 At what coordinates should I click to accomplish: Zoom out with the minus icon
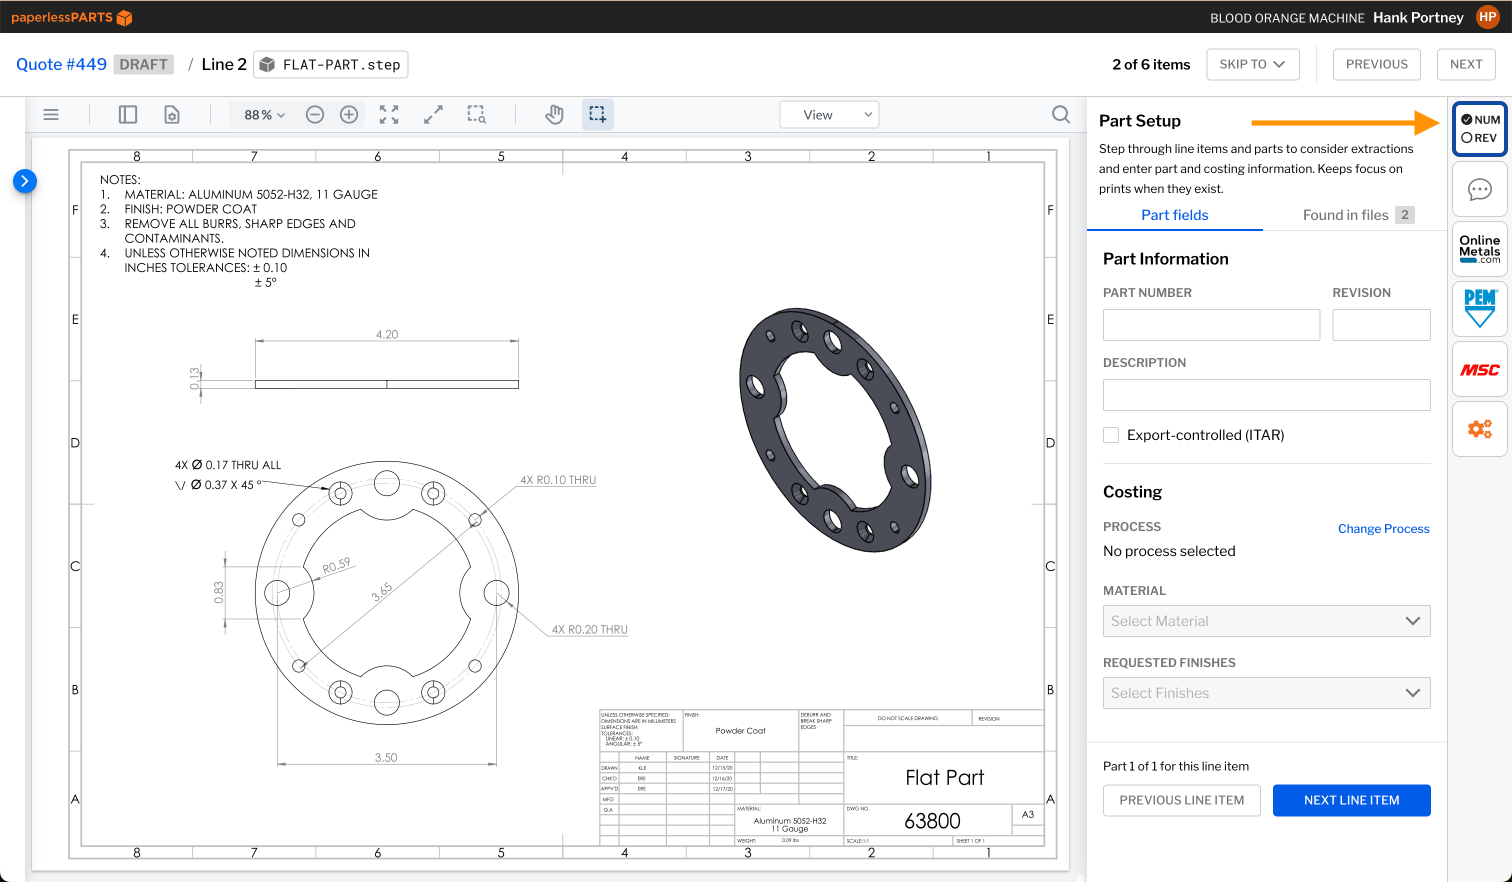click(315, 115)
